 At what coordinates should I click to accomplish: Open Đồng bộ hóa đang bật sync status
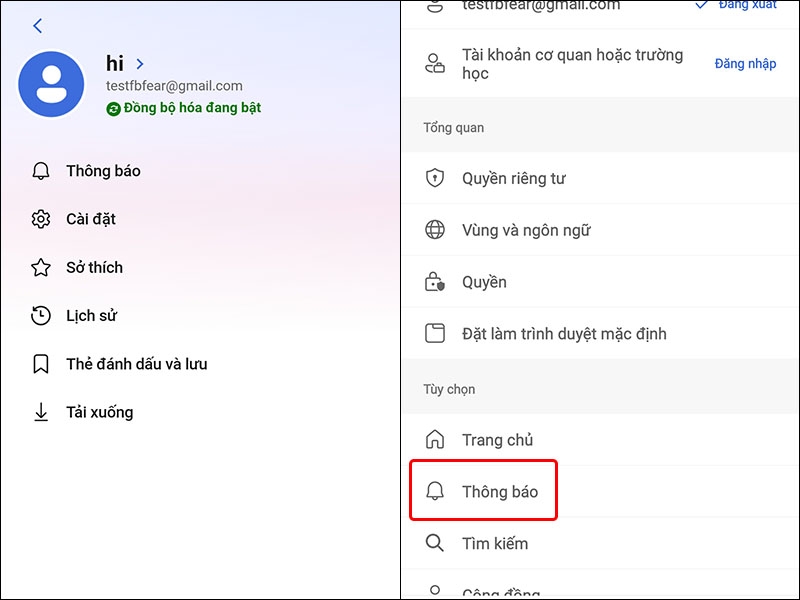192,108
